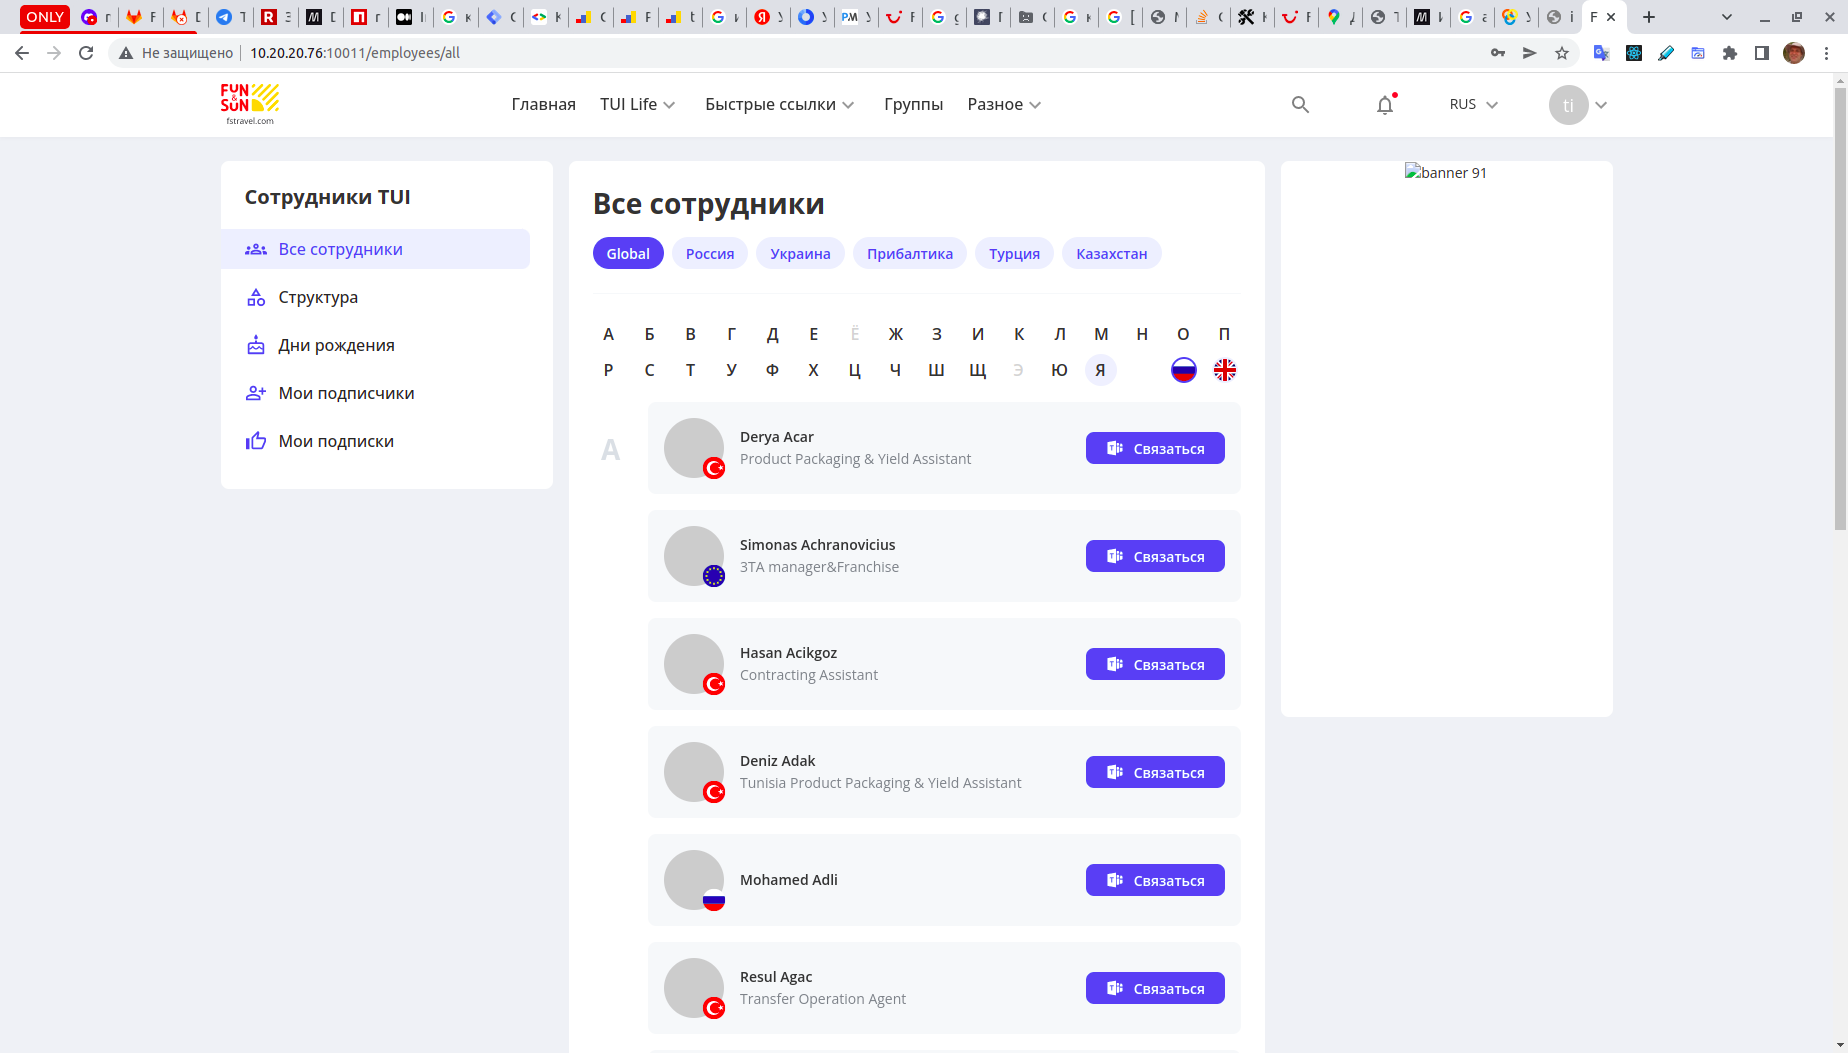Open a new browser tab
1848x1053 pixels.
[1649, 17]
